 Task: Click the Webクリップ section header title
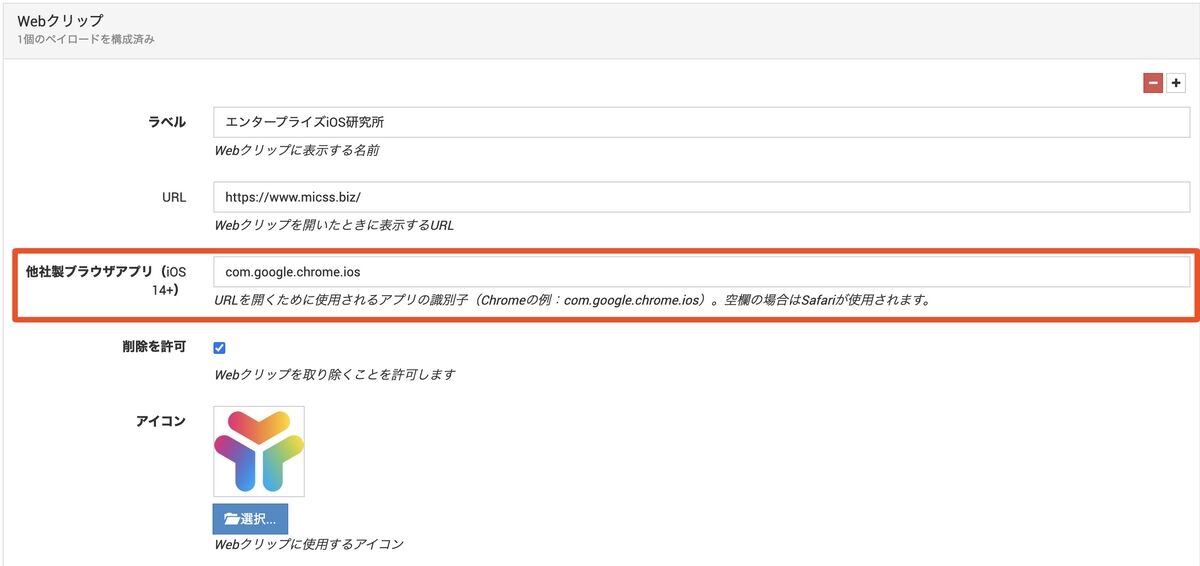point(61,20)
